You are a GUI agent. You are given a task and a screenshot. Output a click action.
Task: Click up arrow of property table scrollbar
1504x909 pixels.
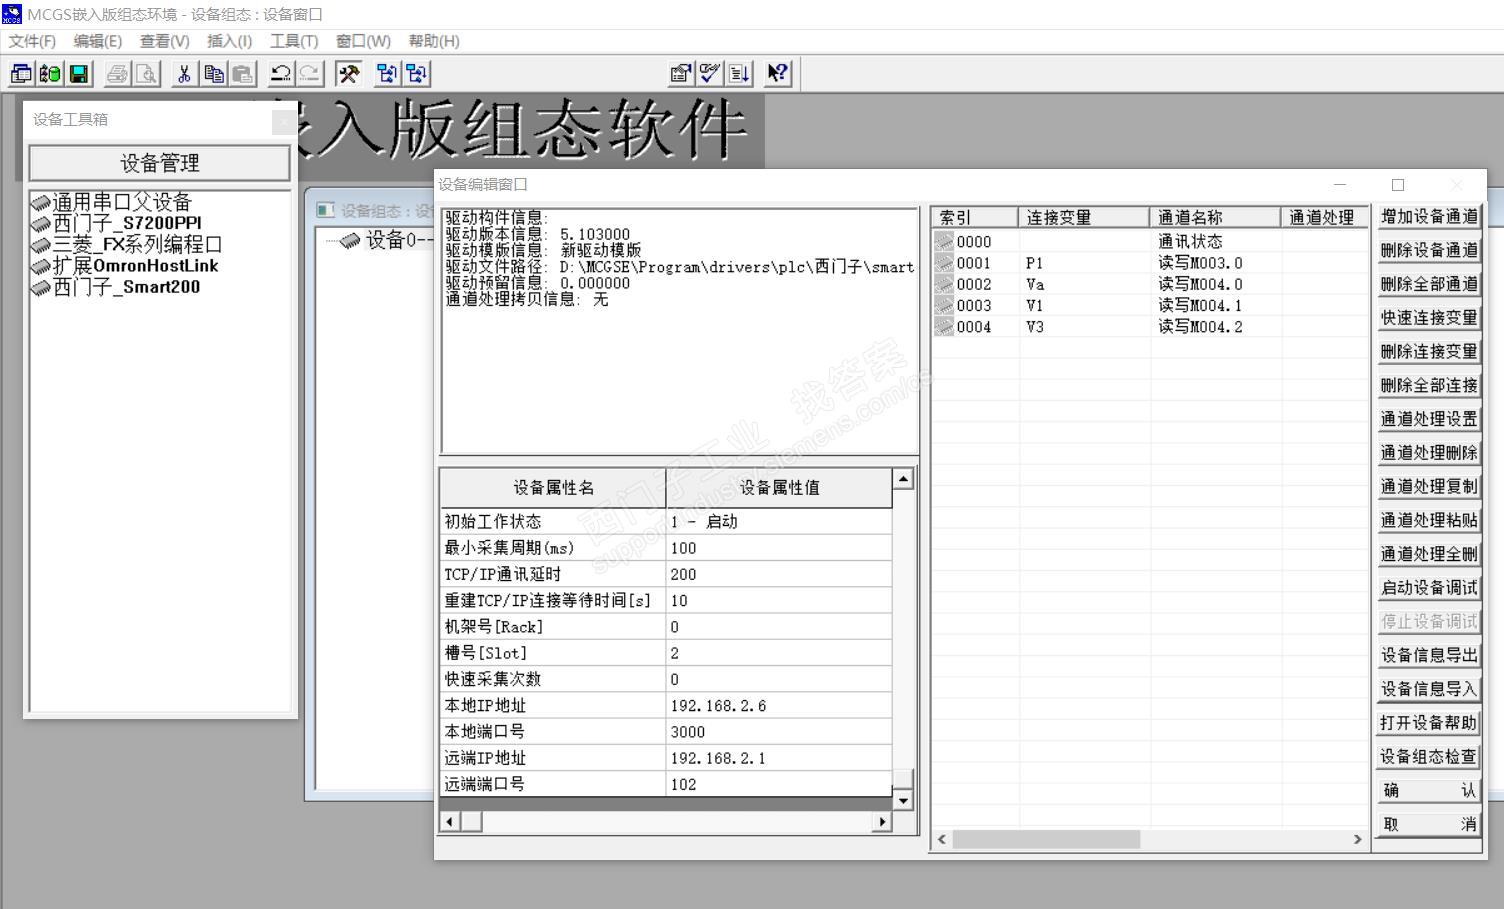[x=903, y=478]
